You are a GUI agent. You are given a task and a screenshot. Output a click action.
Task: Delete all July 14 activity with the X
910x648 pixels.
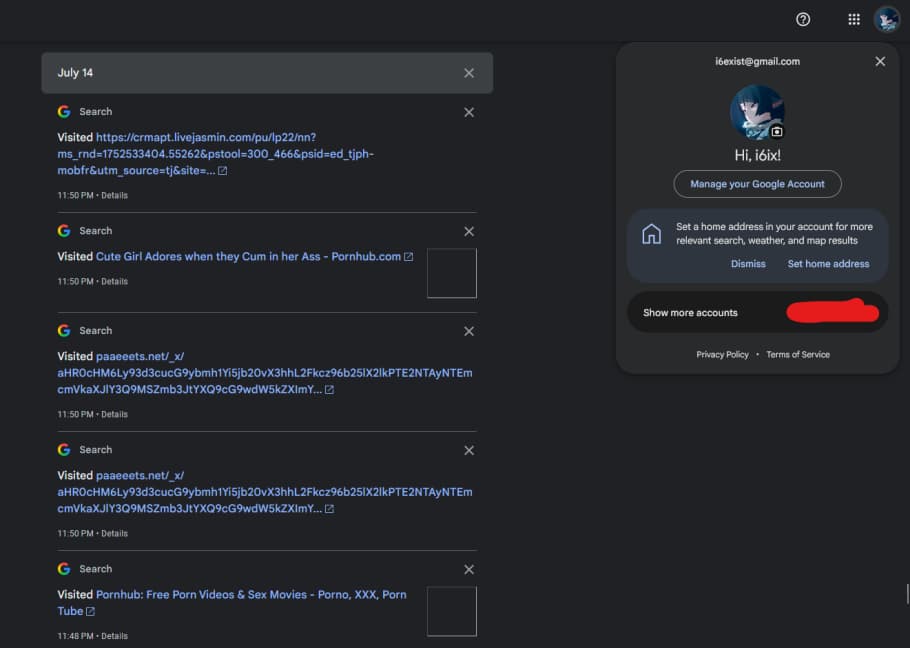469,73
